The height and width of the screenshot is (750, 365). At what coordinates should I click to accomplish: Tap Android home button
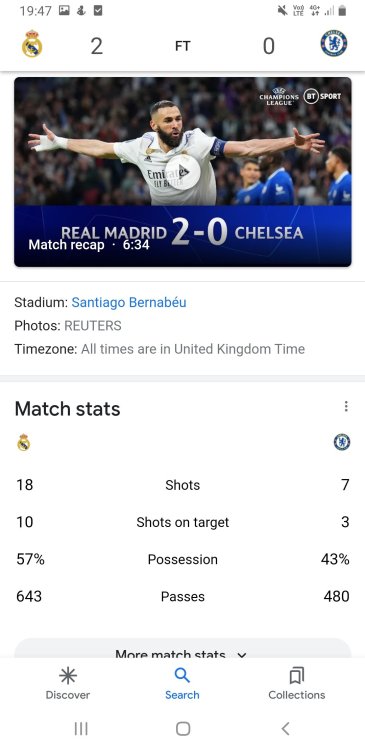pos(183,728)
